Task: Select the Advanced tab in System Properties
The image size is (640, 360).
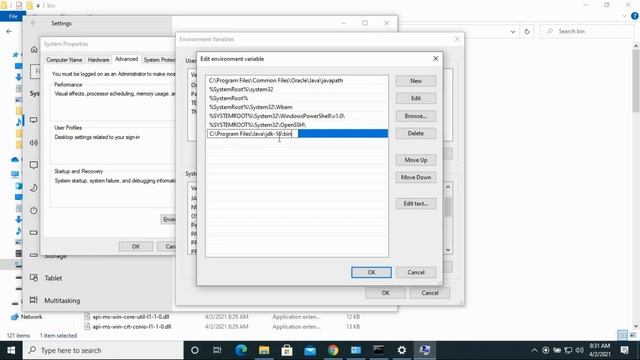Action: 127,59
